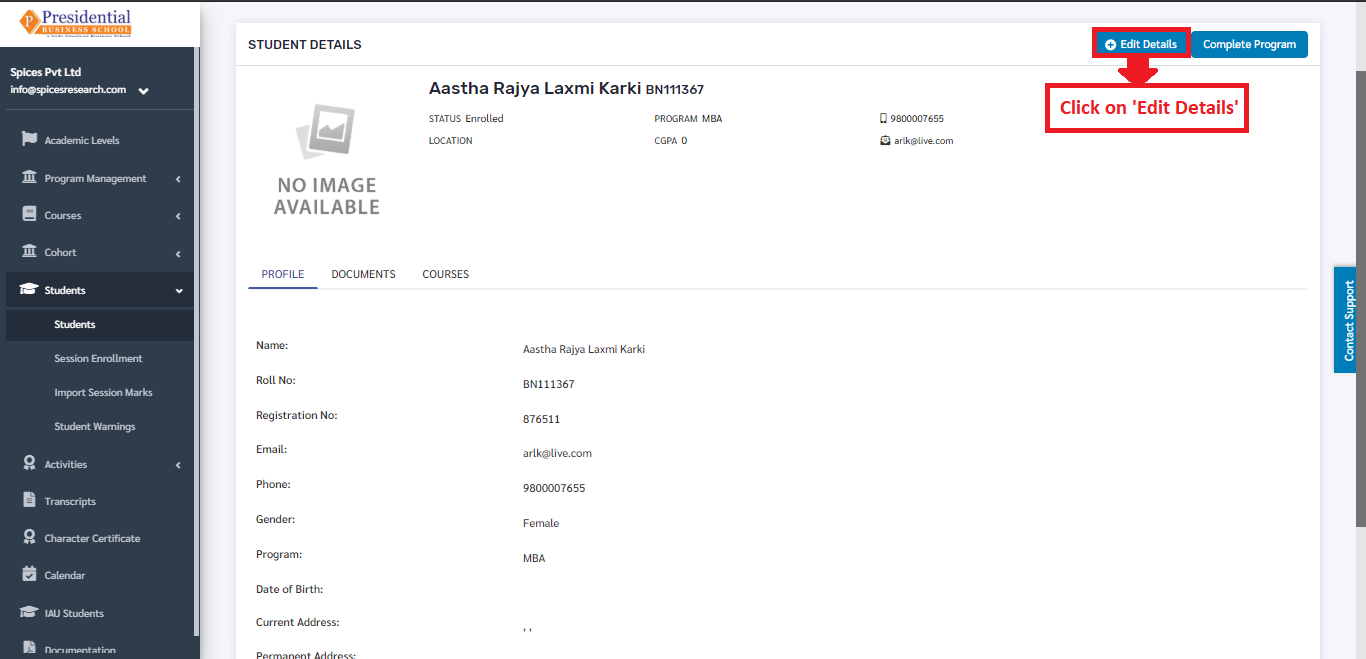Open the Contact Support side tab
Viewport: 1366px width, 659px height.
click(x=1349, y=320)
